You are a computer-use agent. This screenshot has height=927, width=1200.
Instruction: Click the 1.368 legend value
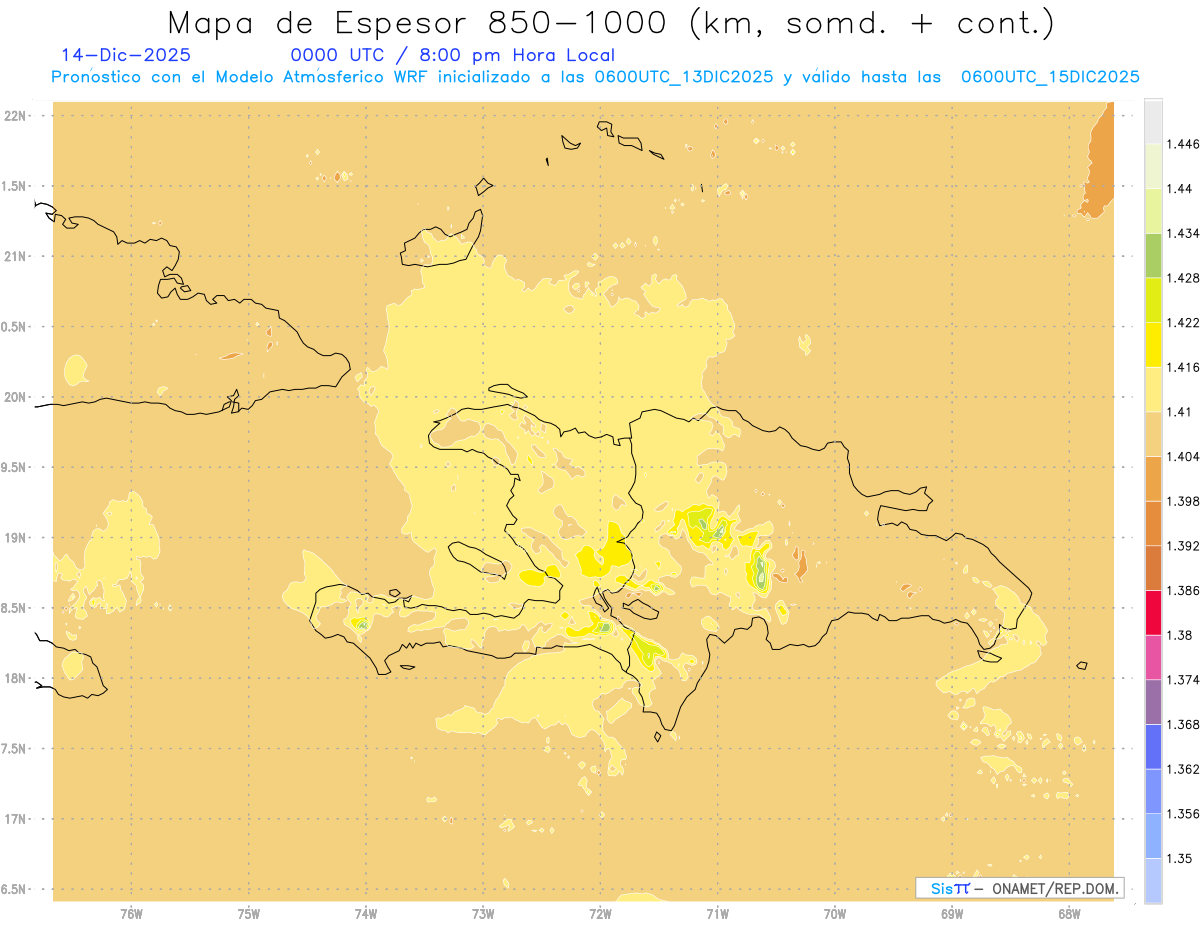1183,725
